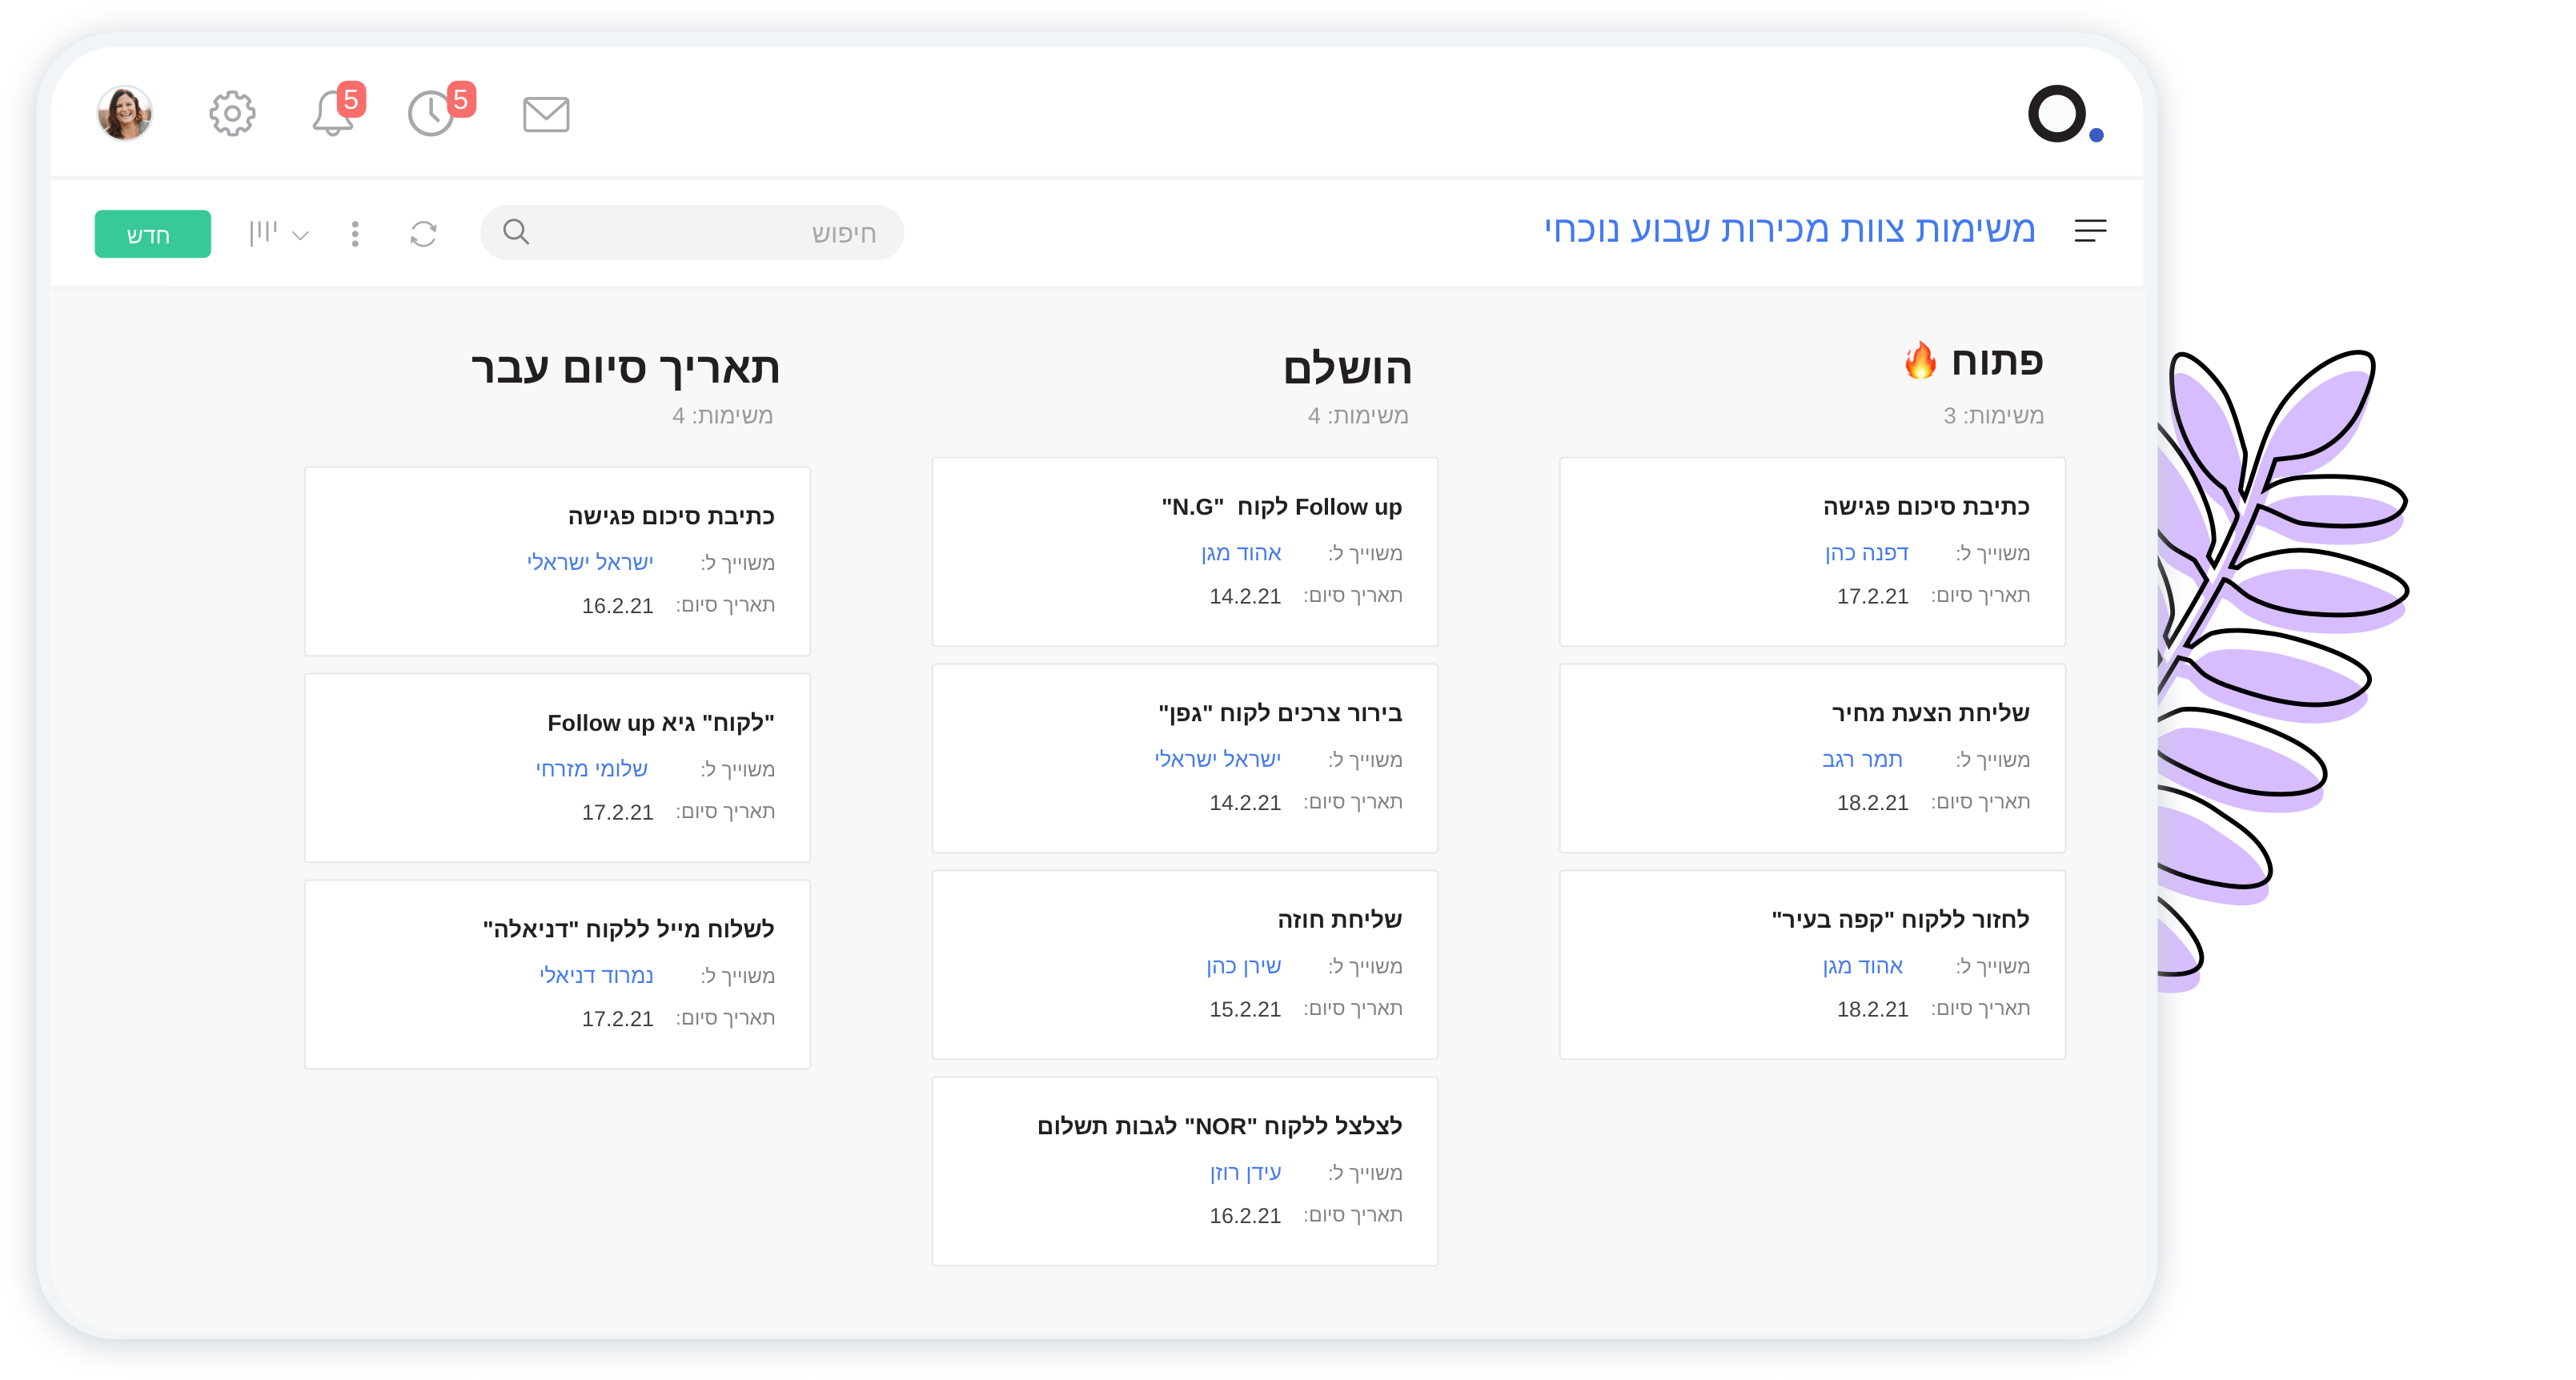The height and width of the screenshot is (1380, 2576).
Task: Click the refresh icon in toolbar
Action: pos(423,234)
